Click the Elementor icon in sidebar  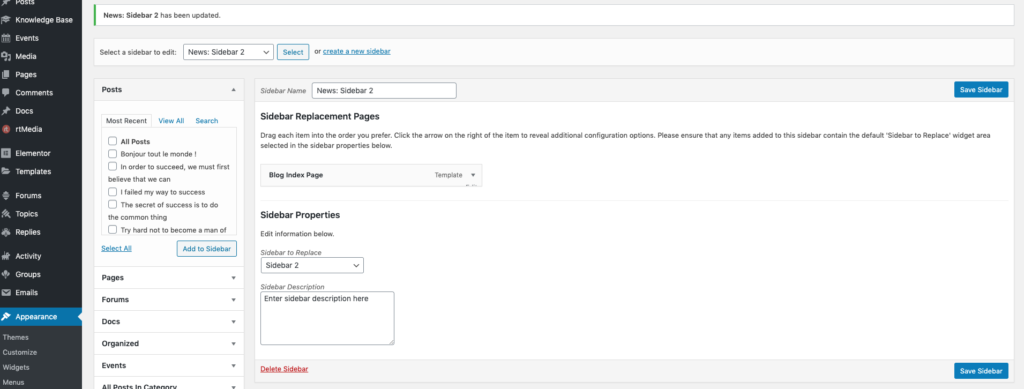6,153
